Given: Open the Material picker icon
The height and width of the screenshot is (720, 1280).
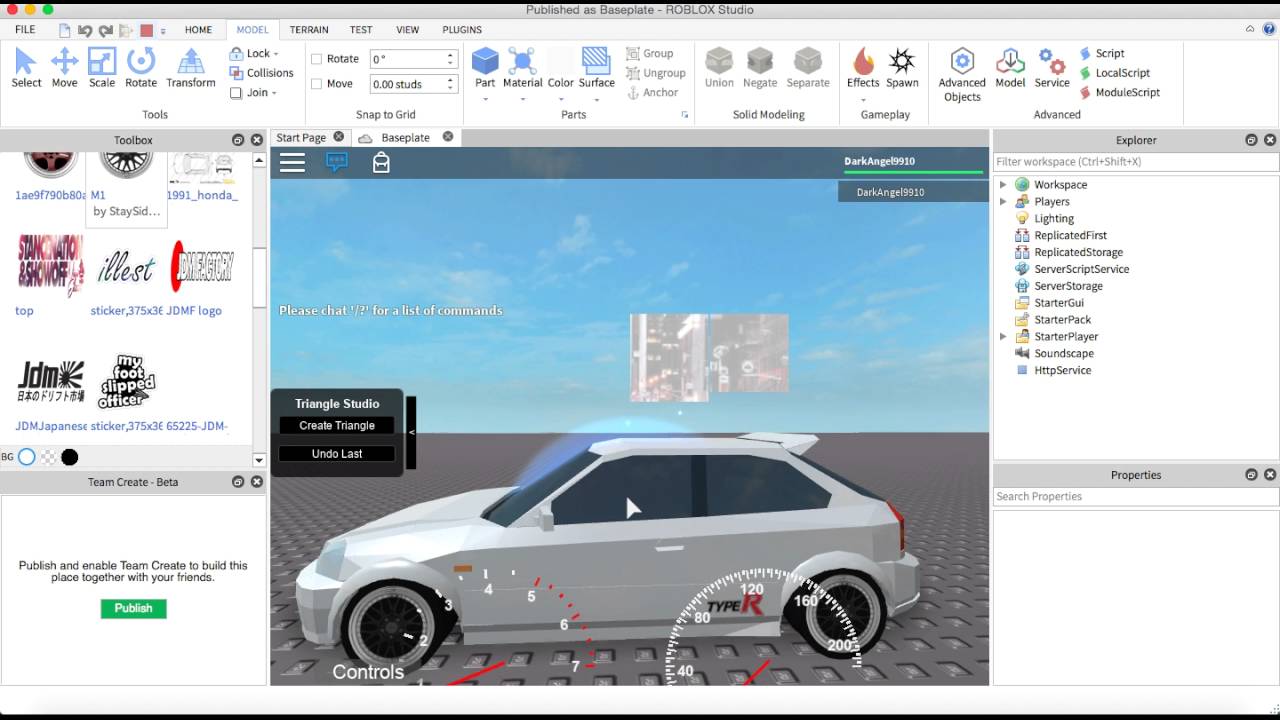Looking at the screenshot, I should coord(522,62).
